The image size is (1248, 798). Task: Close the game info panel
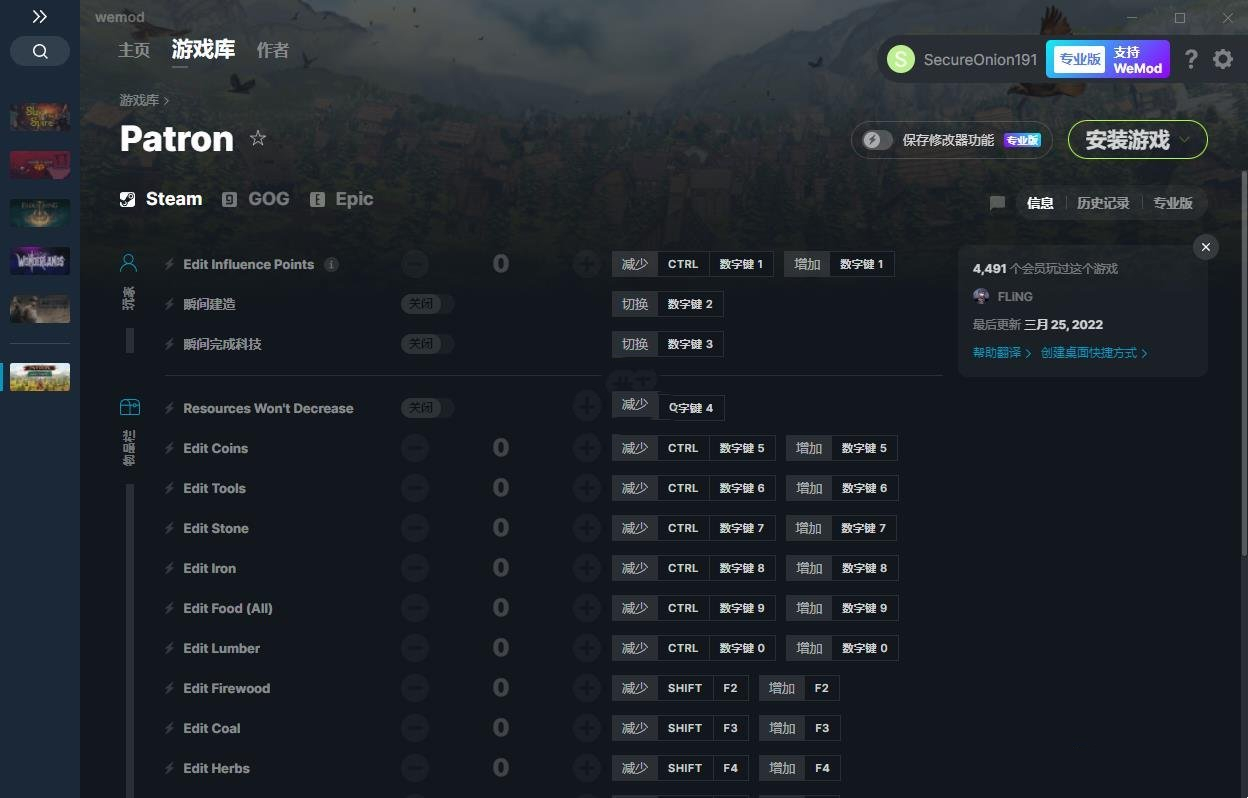click(1206, 247)
